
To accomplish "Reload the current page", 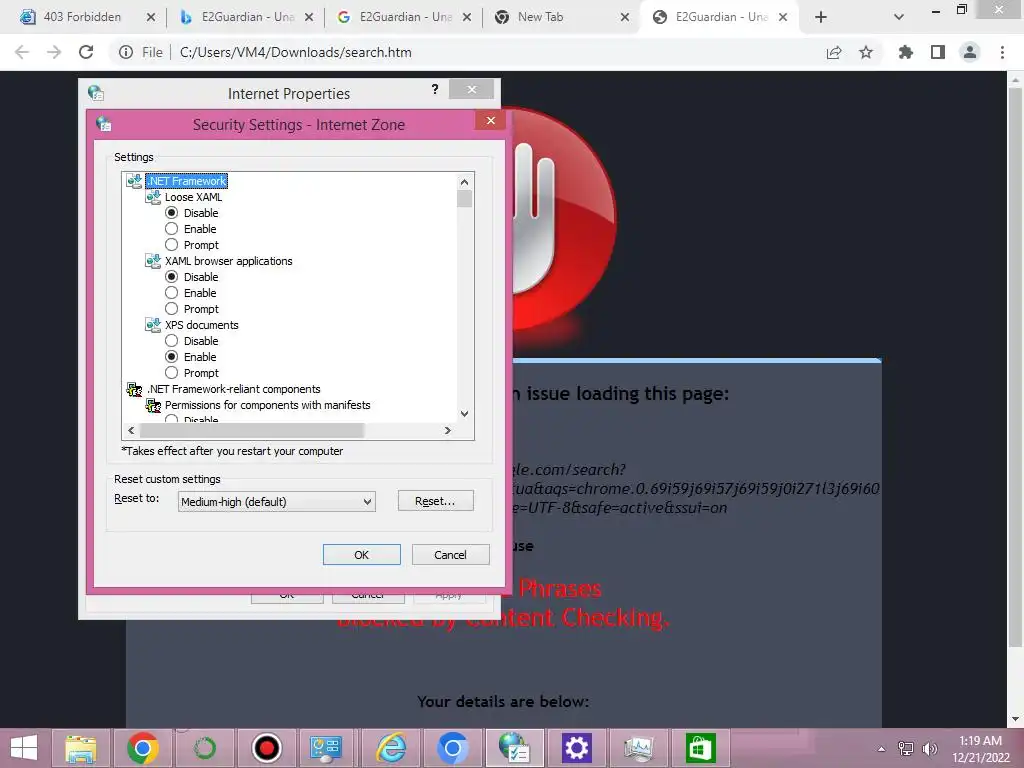I will 86,52.
